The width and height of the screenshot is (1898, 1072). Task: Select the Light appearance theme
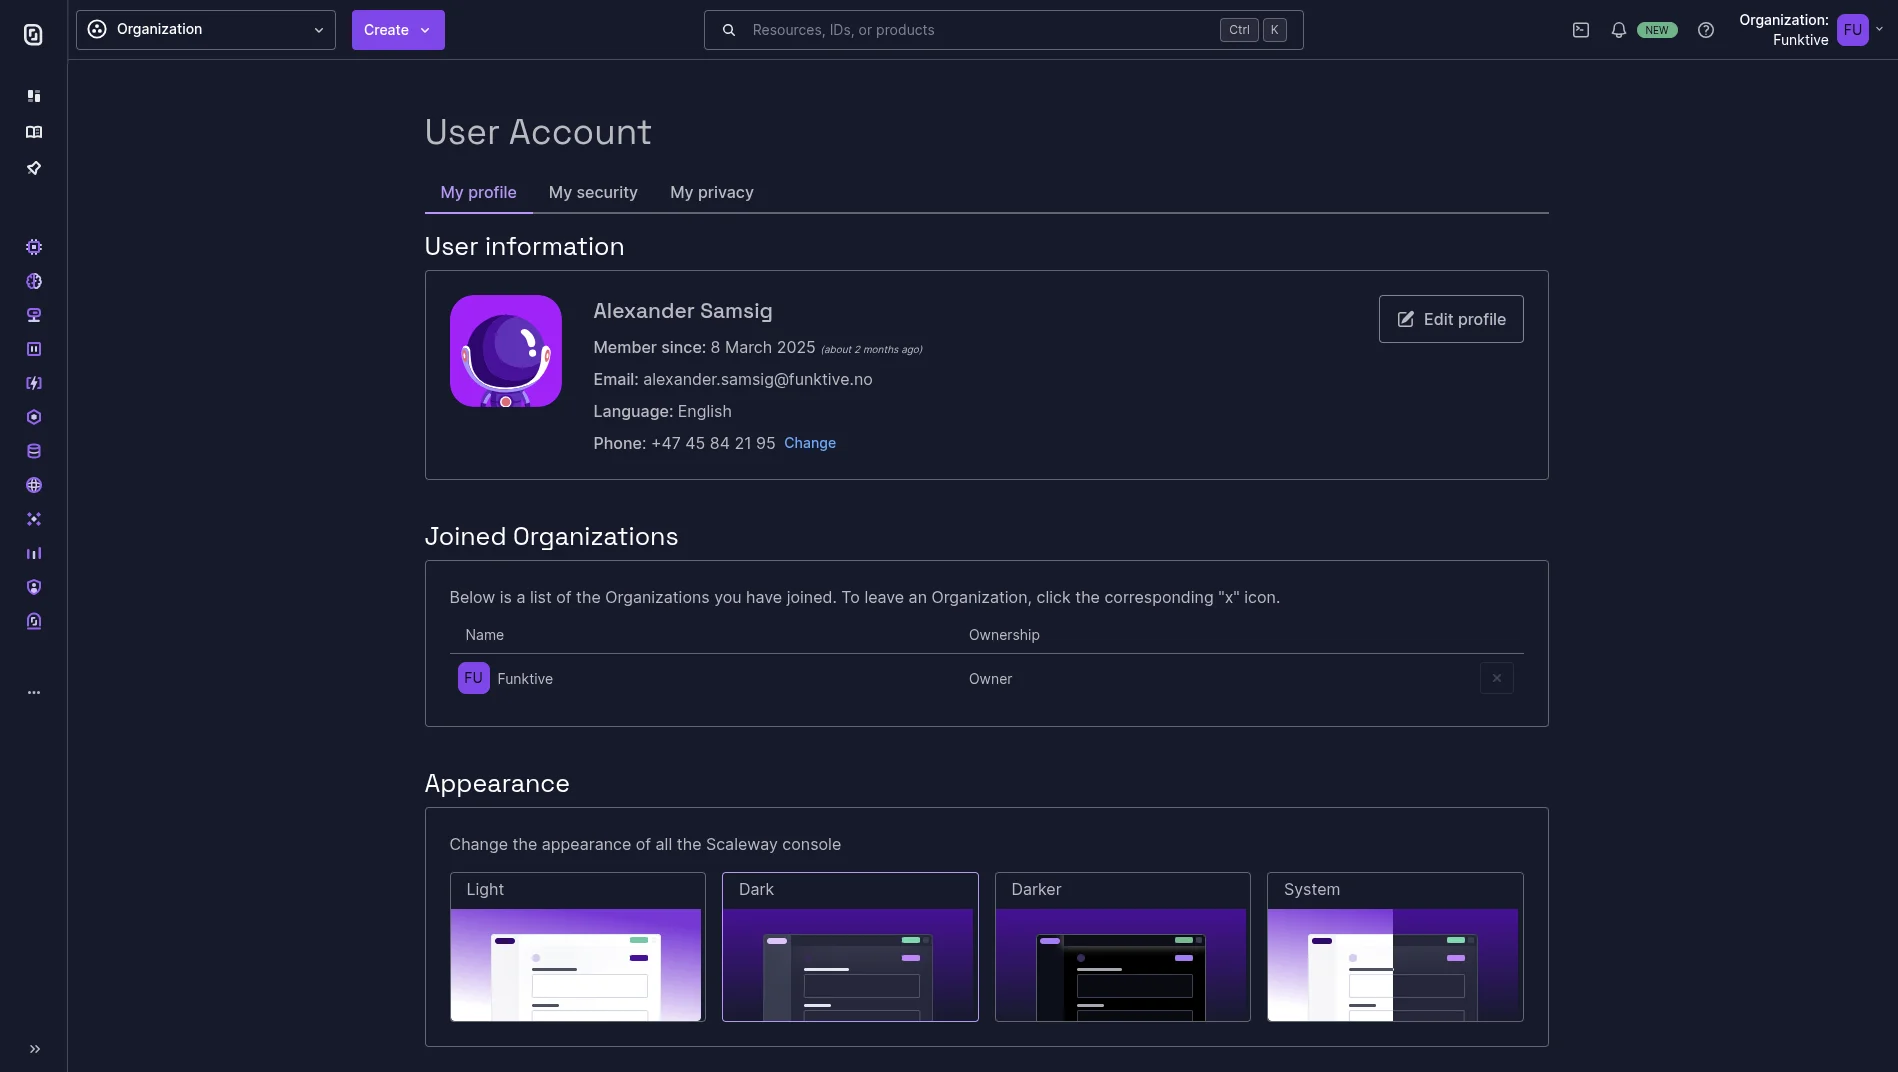tap(578, 947)
